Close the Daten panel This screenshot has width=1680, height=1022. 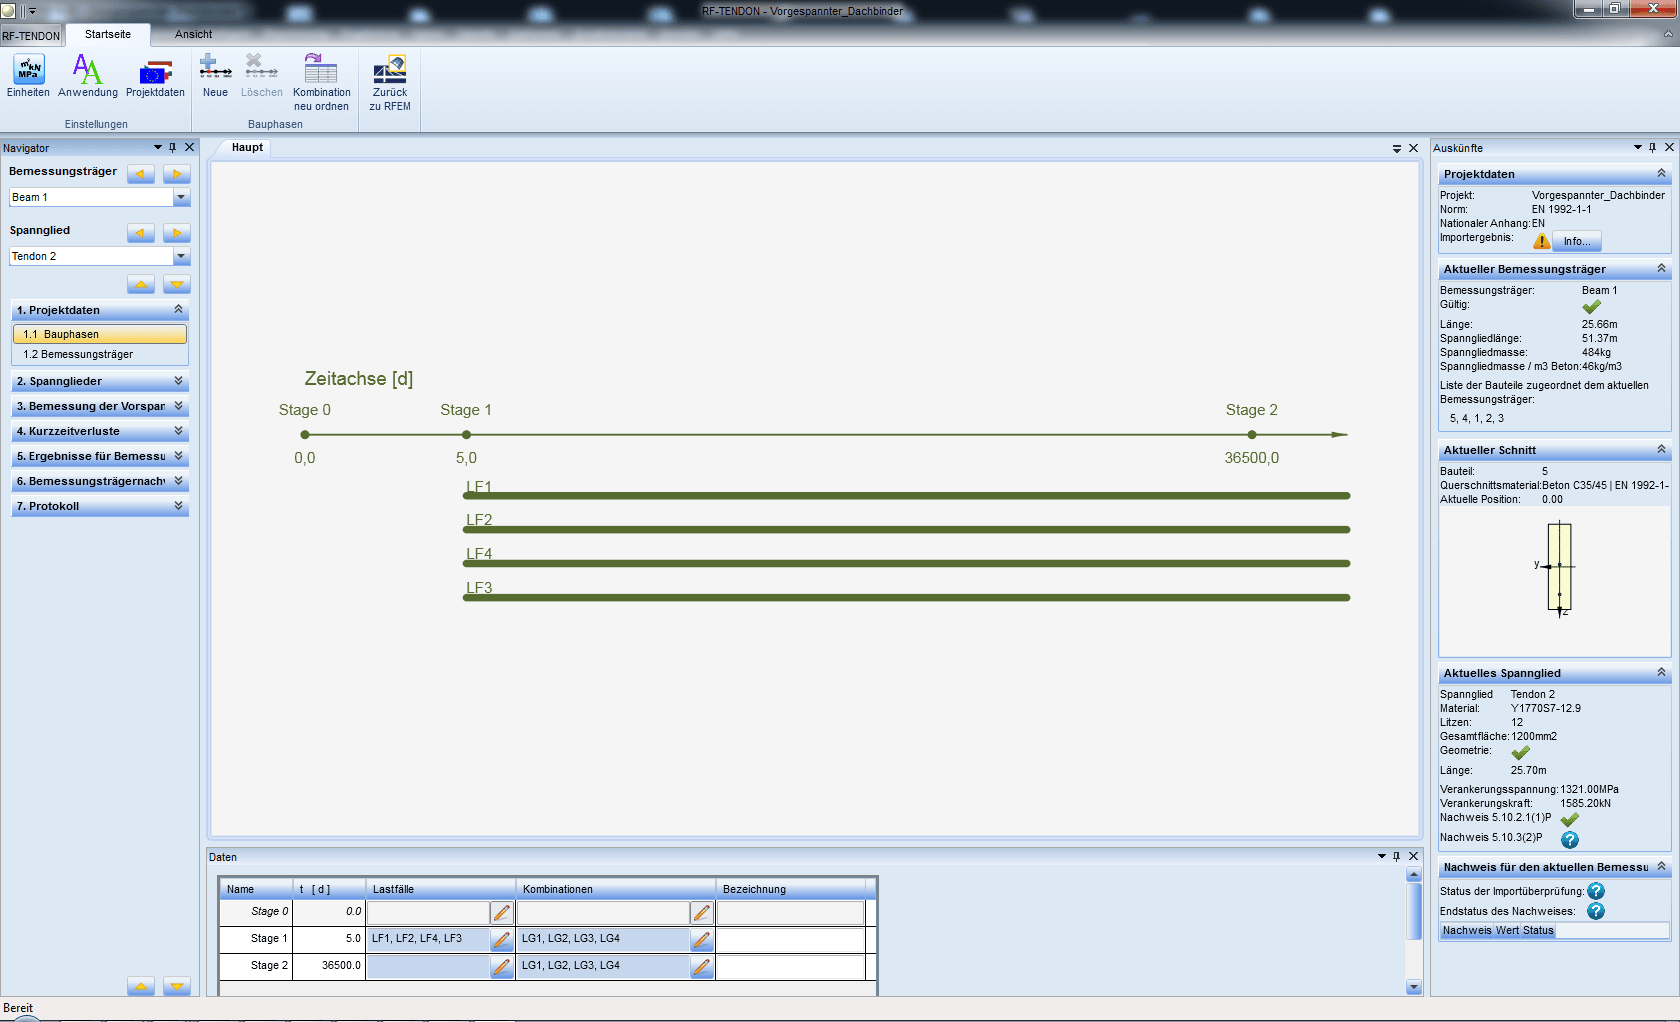coord(1414,857)
